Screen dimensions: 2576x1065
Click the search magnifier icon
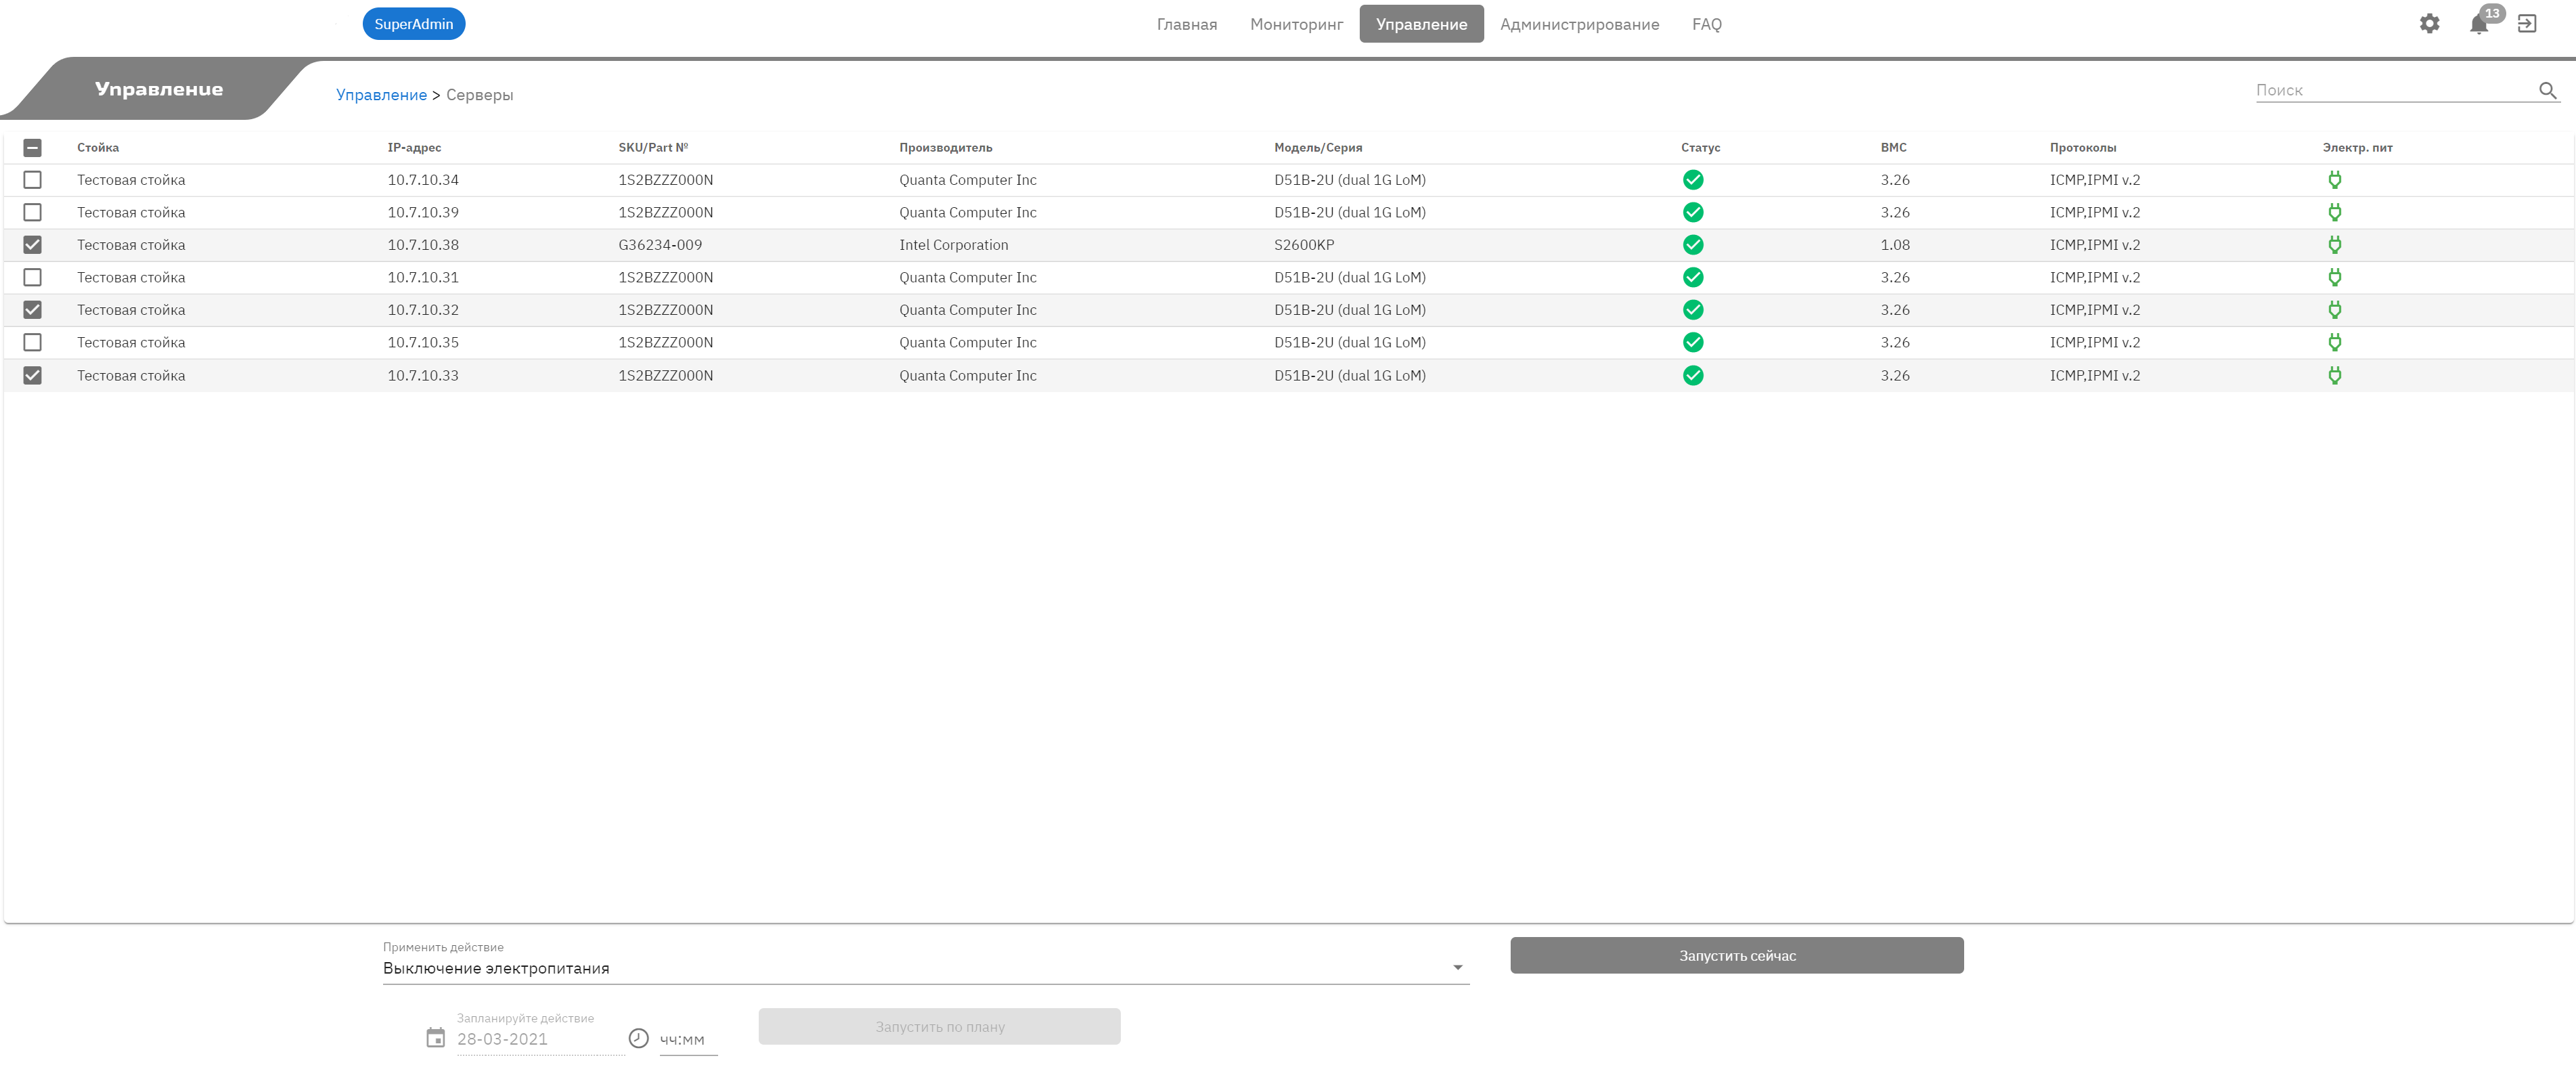point(2548,90)
